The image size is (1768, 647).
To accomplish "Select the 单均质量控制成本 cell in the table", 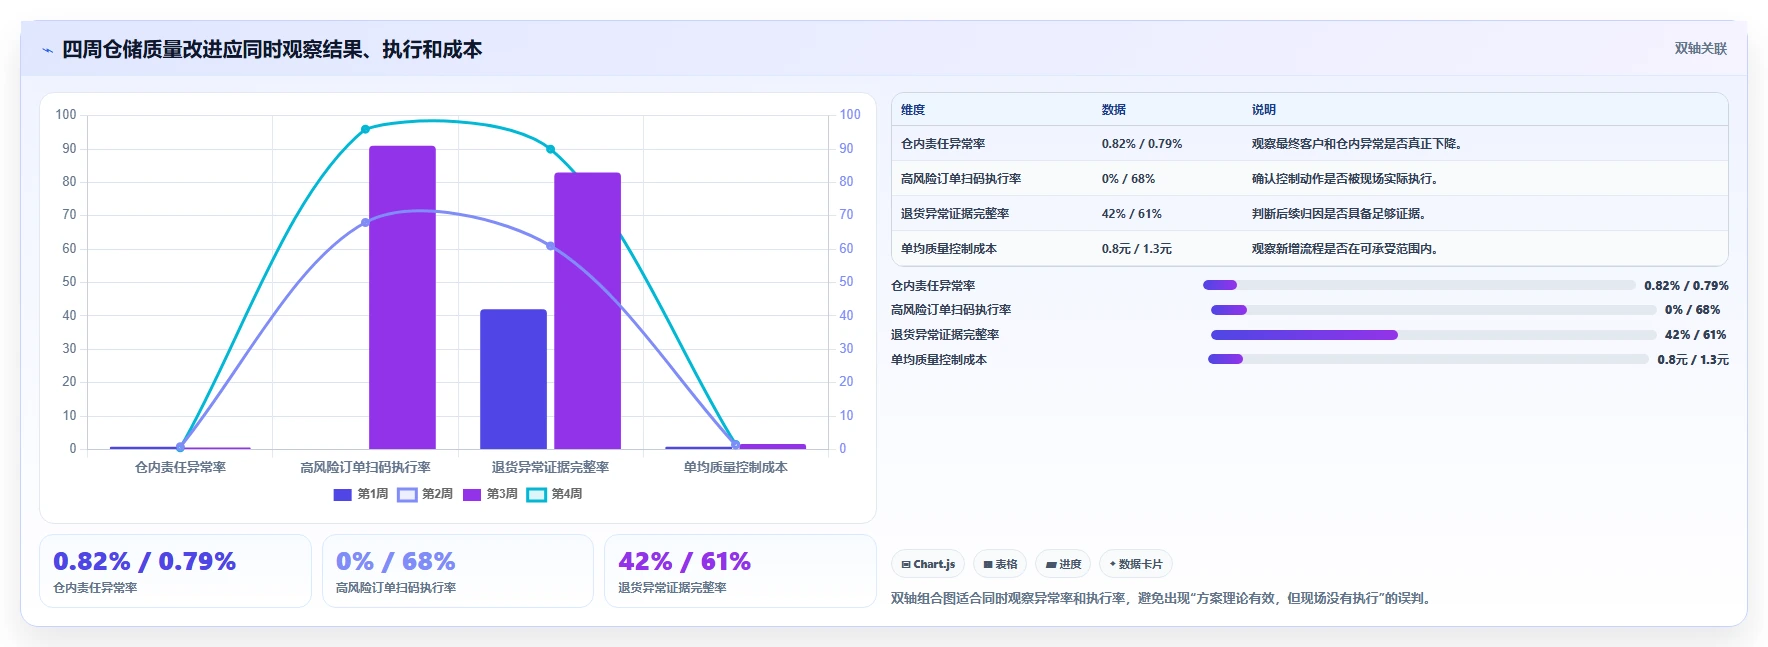I will (x=949, y=249).
